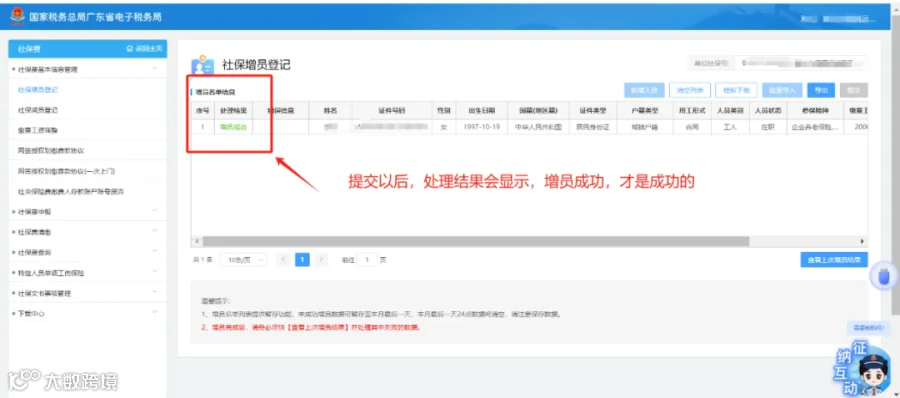Click the 返回主页 home icon link
This screenshot has height=398, width=900.
tap(144, 49)
